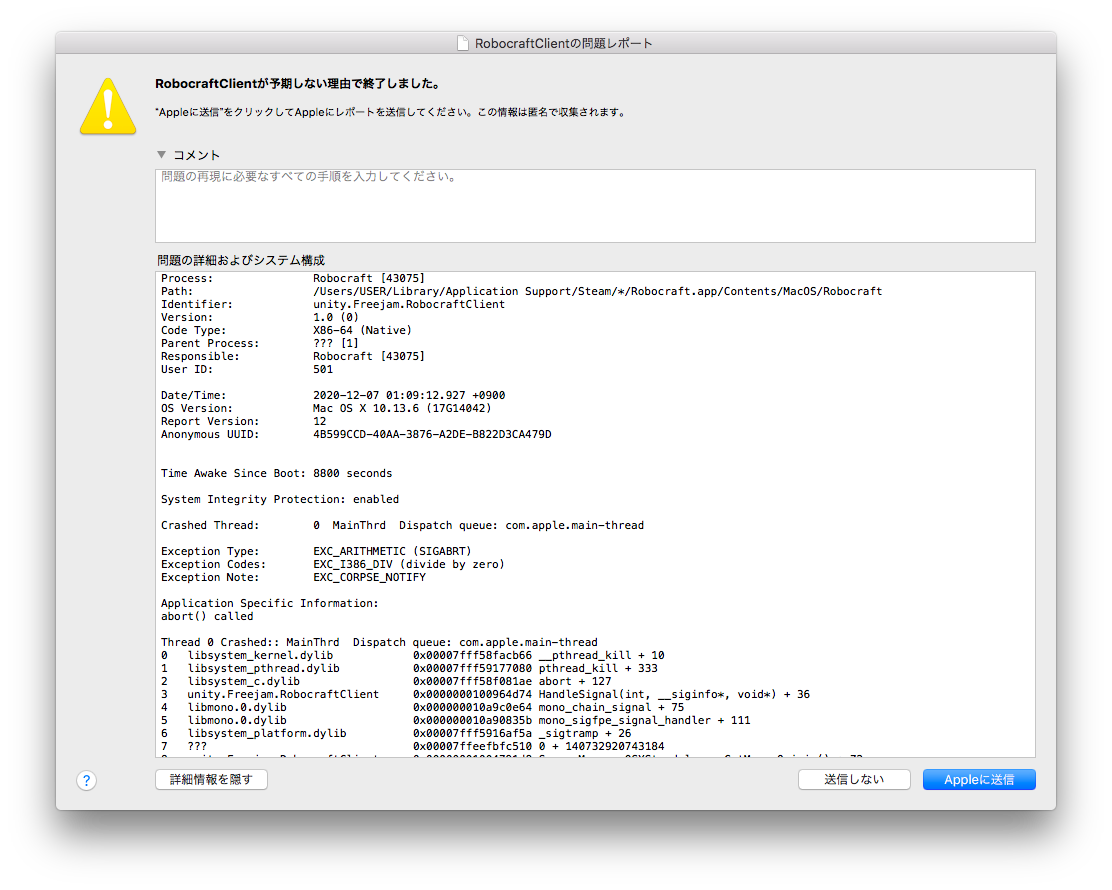Click Application Specific Information: line
This screenshot has height=890, width=1112.
pos(269,603)
